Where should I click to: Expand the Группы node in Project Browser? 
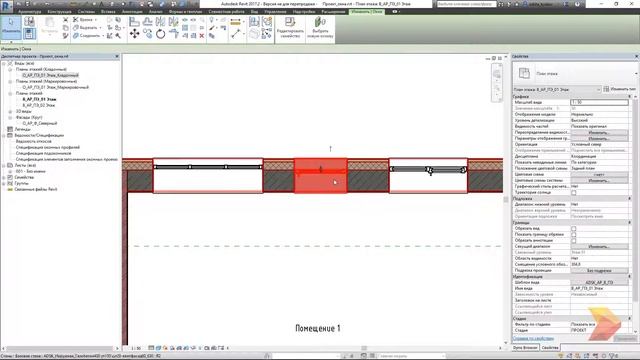point(4,183)
